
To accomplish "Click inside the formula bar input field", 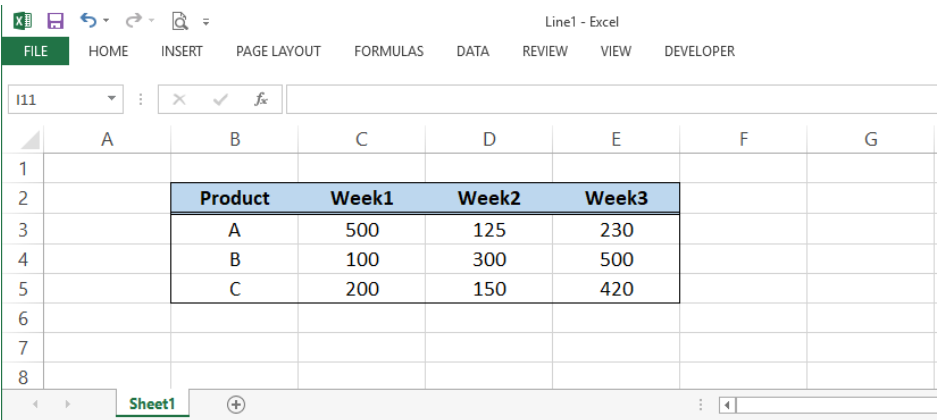I will [611, 99].
